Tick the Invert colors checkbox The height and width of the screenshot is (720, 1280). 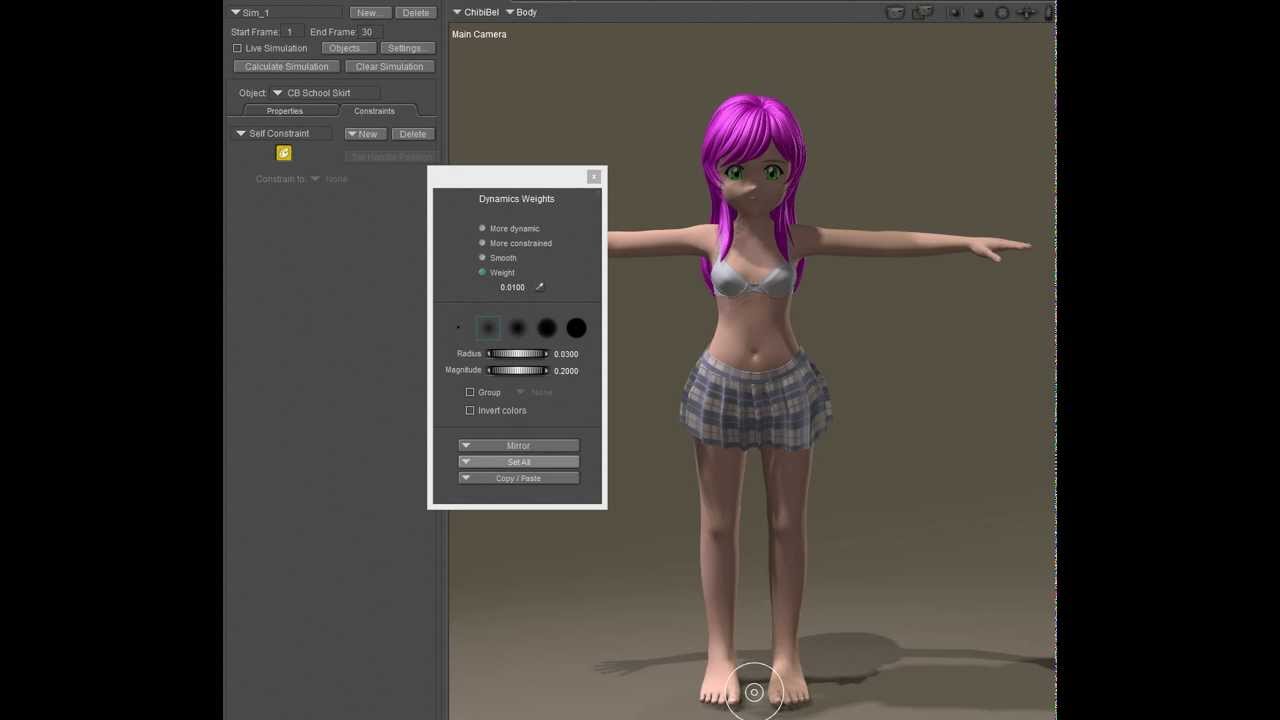point(470,410)
